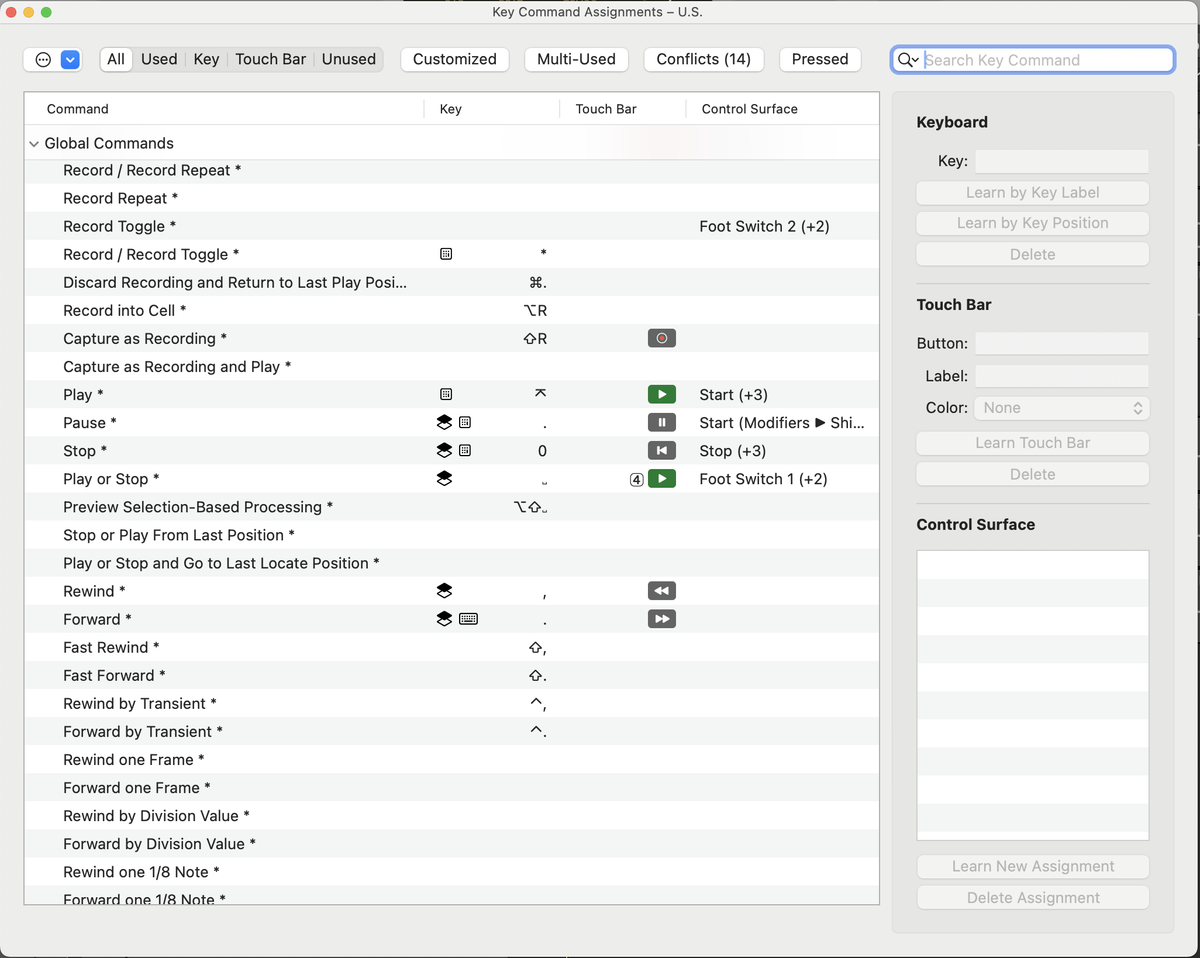Screen dimensions: 1200x958
Task: Toggle the Pressed filter
Action: 820,59
